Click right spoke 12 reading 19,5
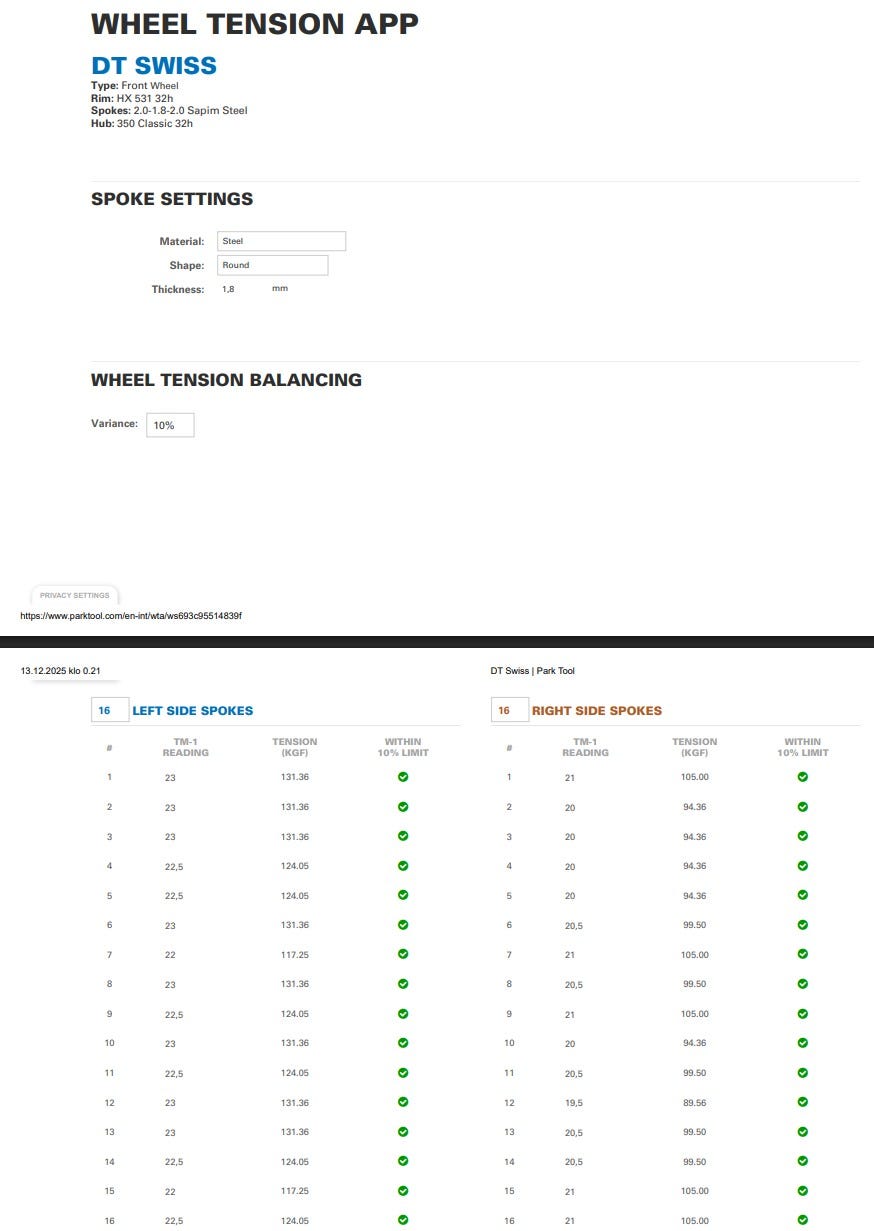The width and height of the screenshot is (874, 1231). 574,1103
